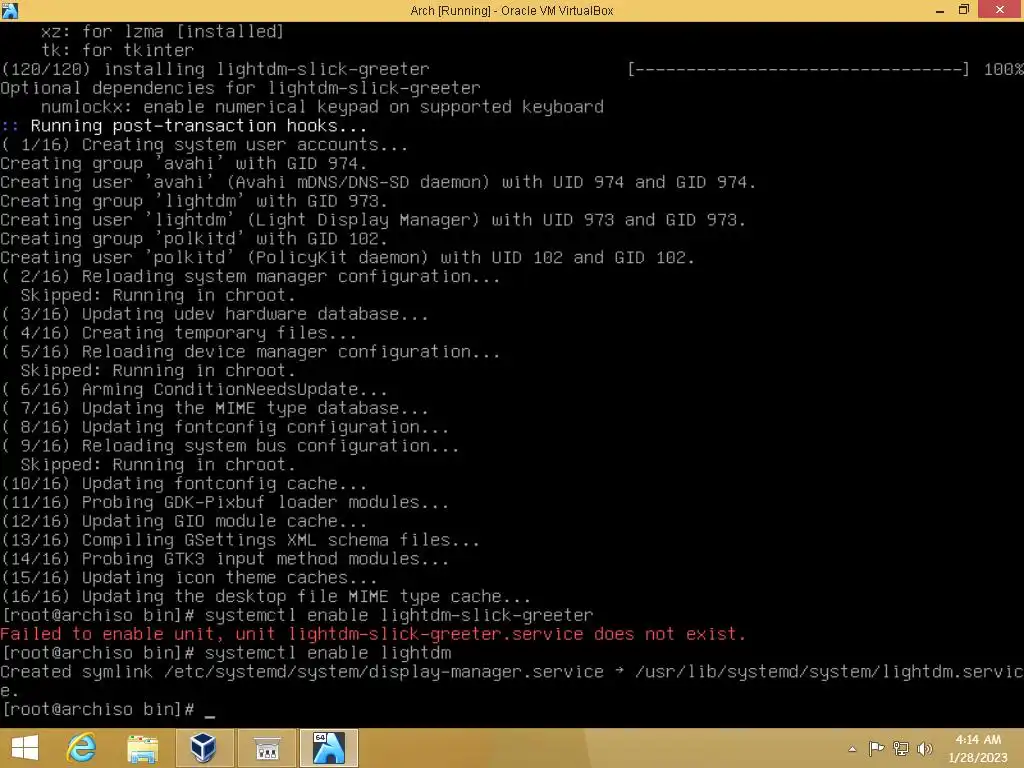Minimize the Arch VirtualBox window
The image size is (1024, 768).
[x=940, y=10]
